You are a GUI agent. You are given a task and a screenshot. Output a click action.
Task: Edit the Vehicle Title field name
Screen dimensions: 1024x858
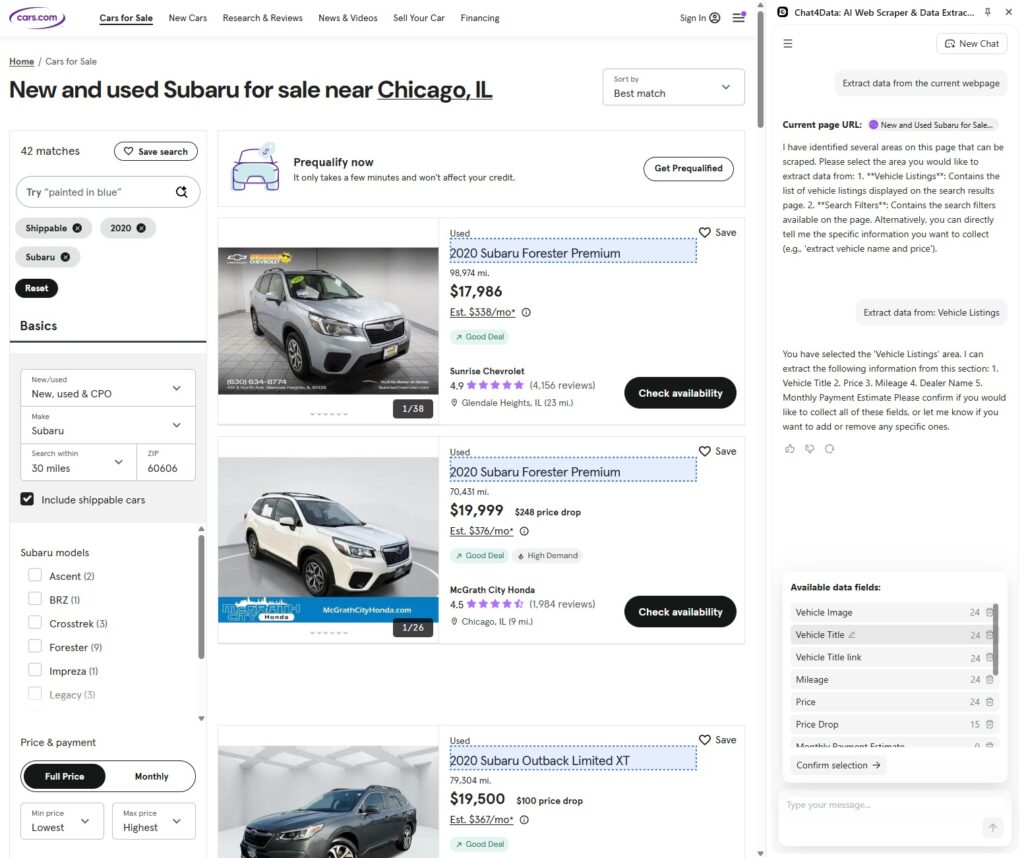pyautogui.click(x=852, y=635)
